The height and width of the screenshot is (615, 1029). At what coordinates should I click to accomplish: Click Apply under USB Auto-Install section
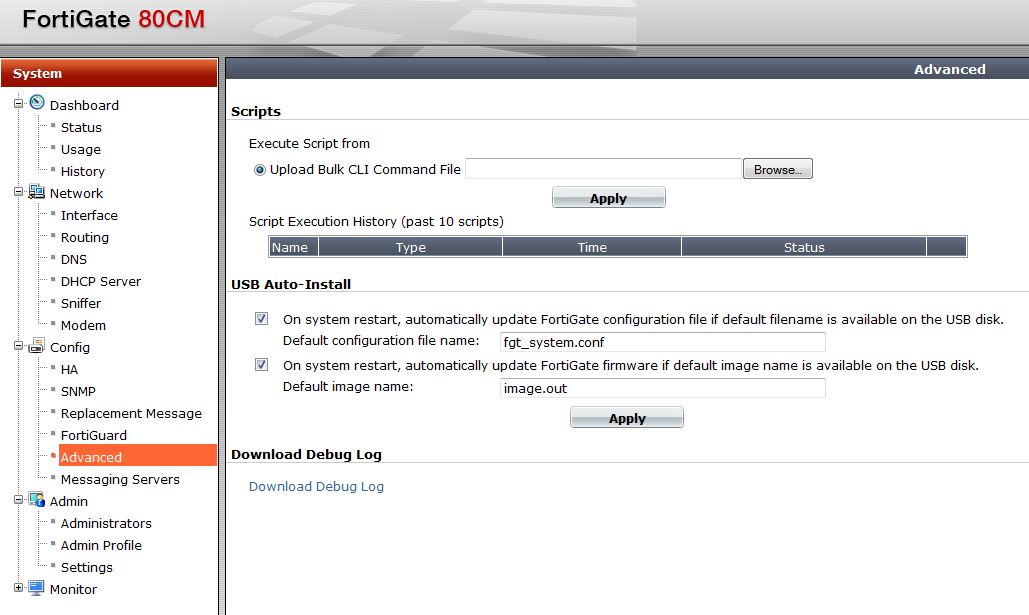pyautogui.click(x=627, y=417)
